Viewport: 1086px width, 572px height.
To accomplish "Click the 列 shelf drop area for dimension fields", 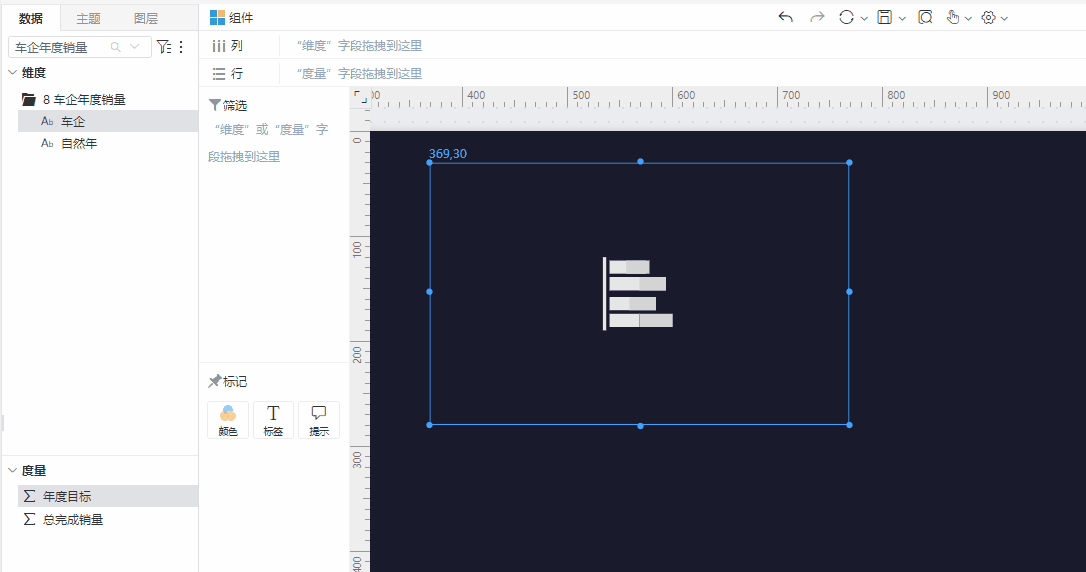I will click(682, 45).
